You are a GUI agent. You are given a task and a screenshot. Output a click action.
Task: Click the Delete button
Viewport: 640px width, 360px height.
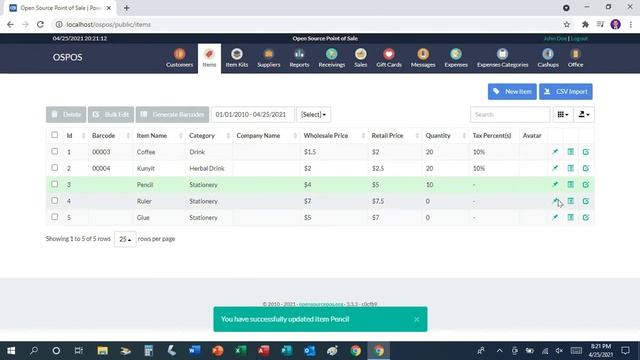coord(66,115)
